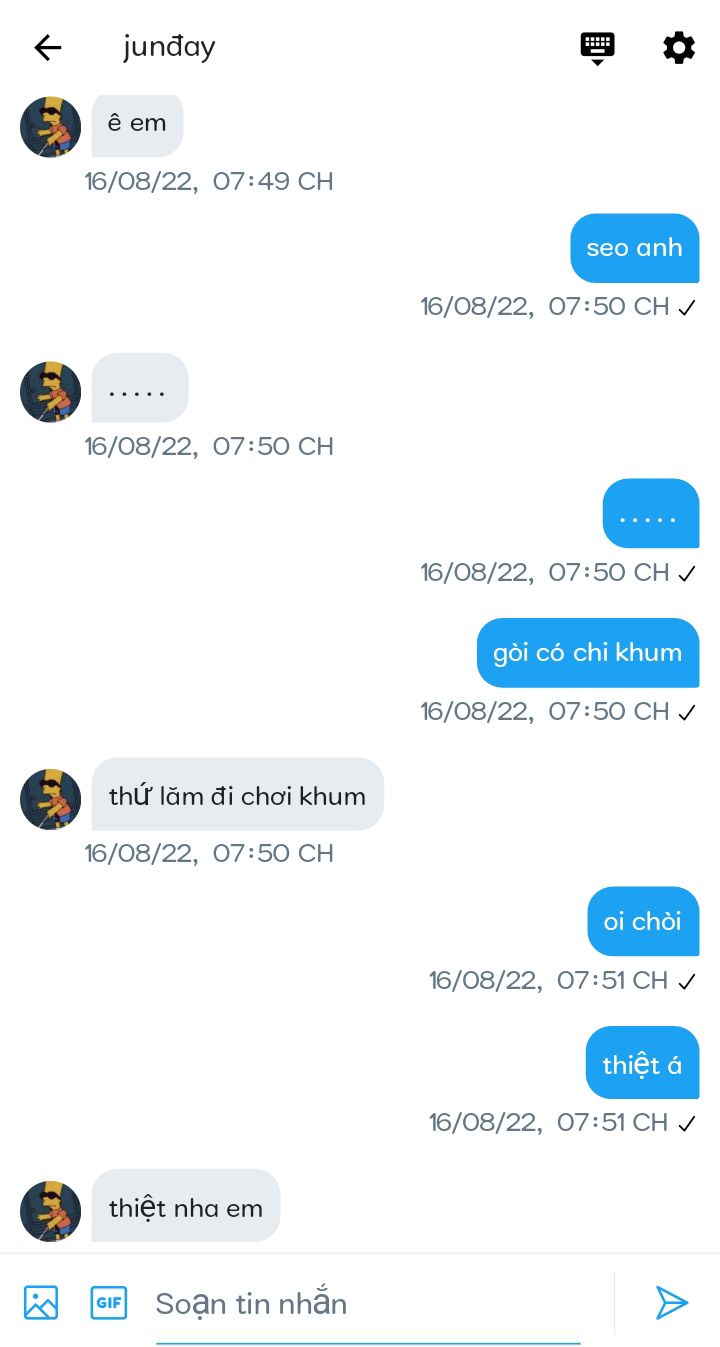Select the 'thiệt á' sent message
The image size is (720, 1347).
click(x=642, y=1063)
